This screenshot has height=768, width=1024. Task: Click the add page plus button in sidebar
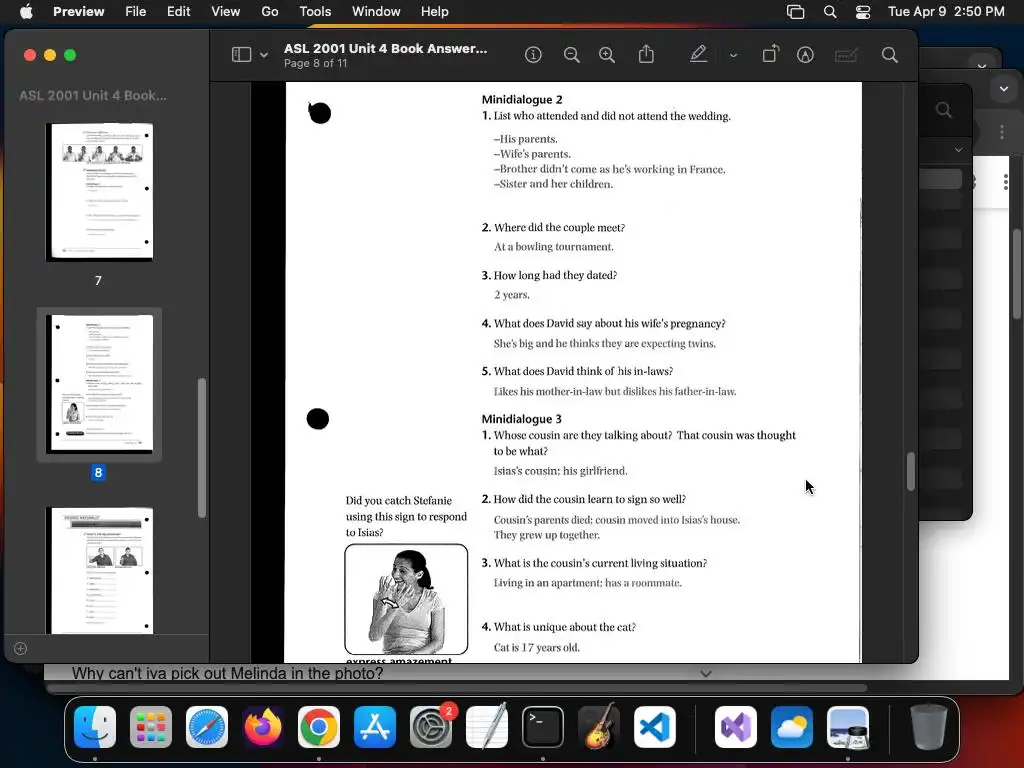point(20,648)
